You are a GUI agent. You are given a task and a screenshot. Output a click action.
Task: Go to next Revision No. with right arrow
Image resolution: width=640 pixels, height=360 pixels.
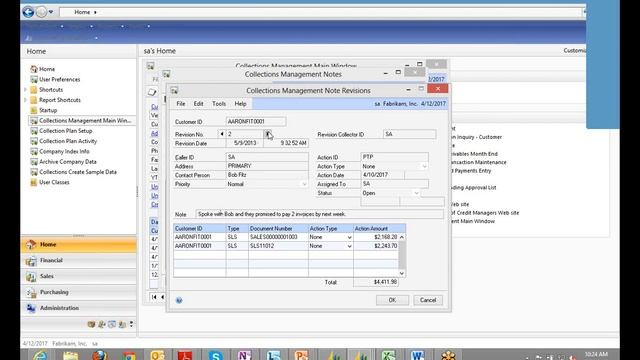click(267, 134)
